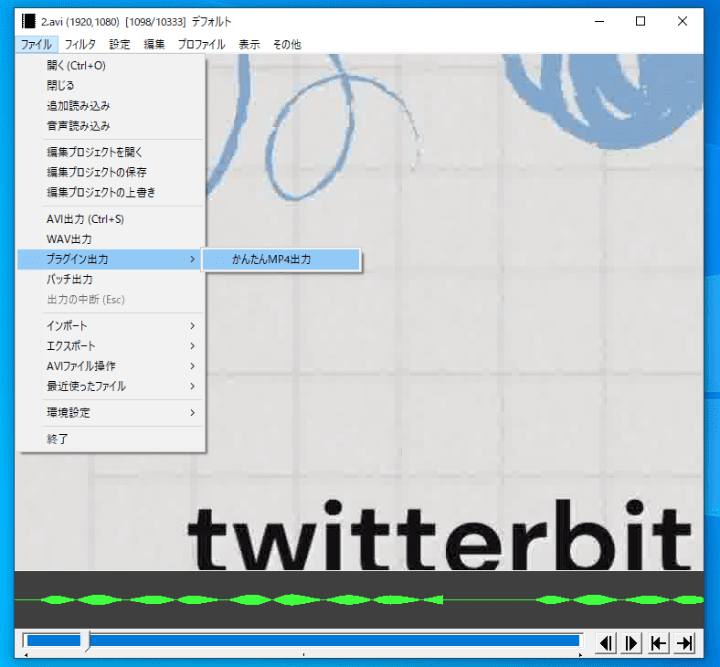Click 終了 to exit the application
Image resolution: width=720 pixels, height=667 pixels.
point(58,438)
